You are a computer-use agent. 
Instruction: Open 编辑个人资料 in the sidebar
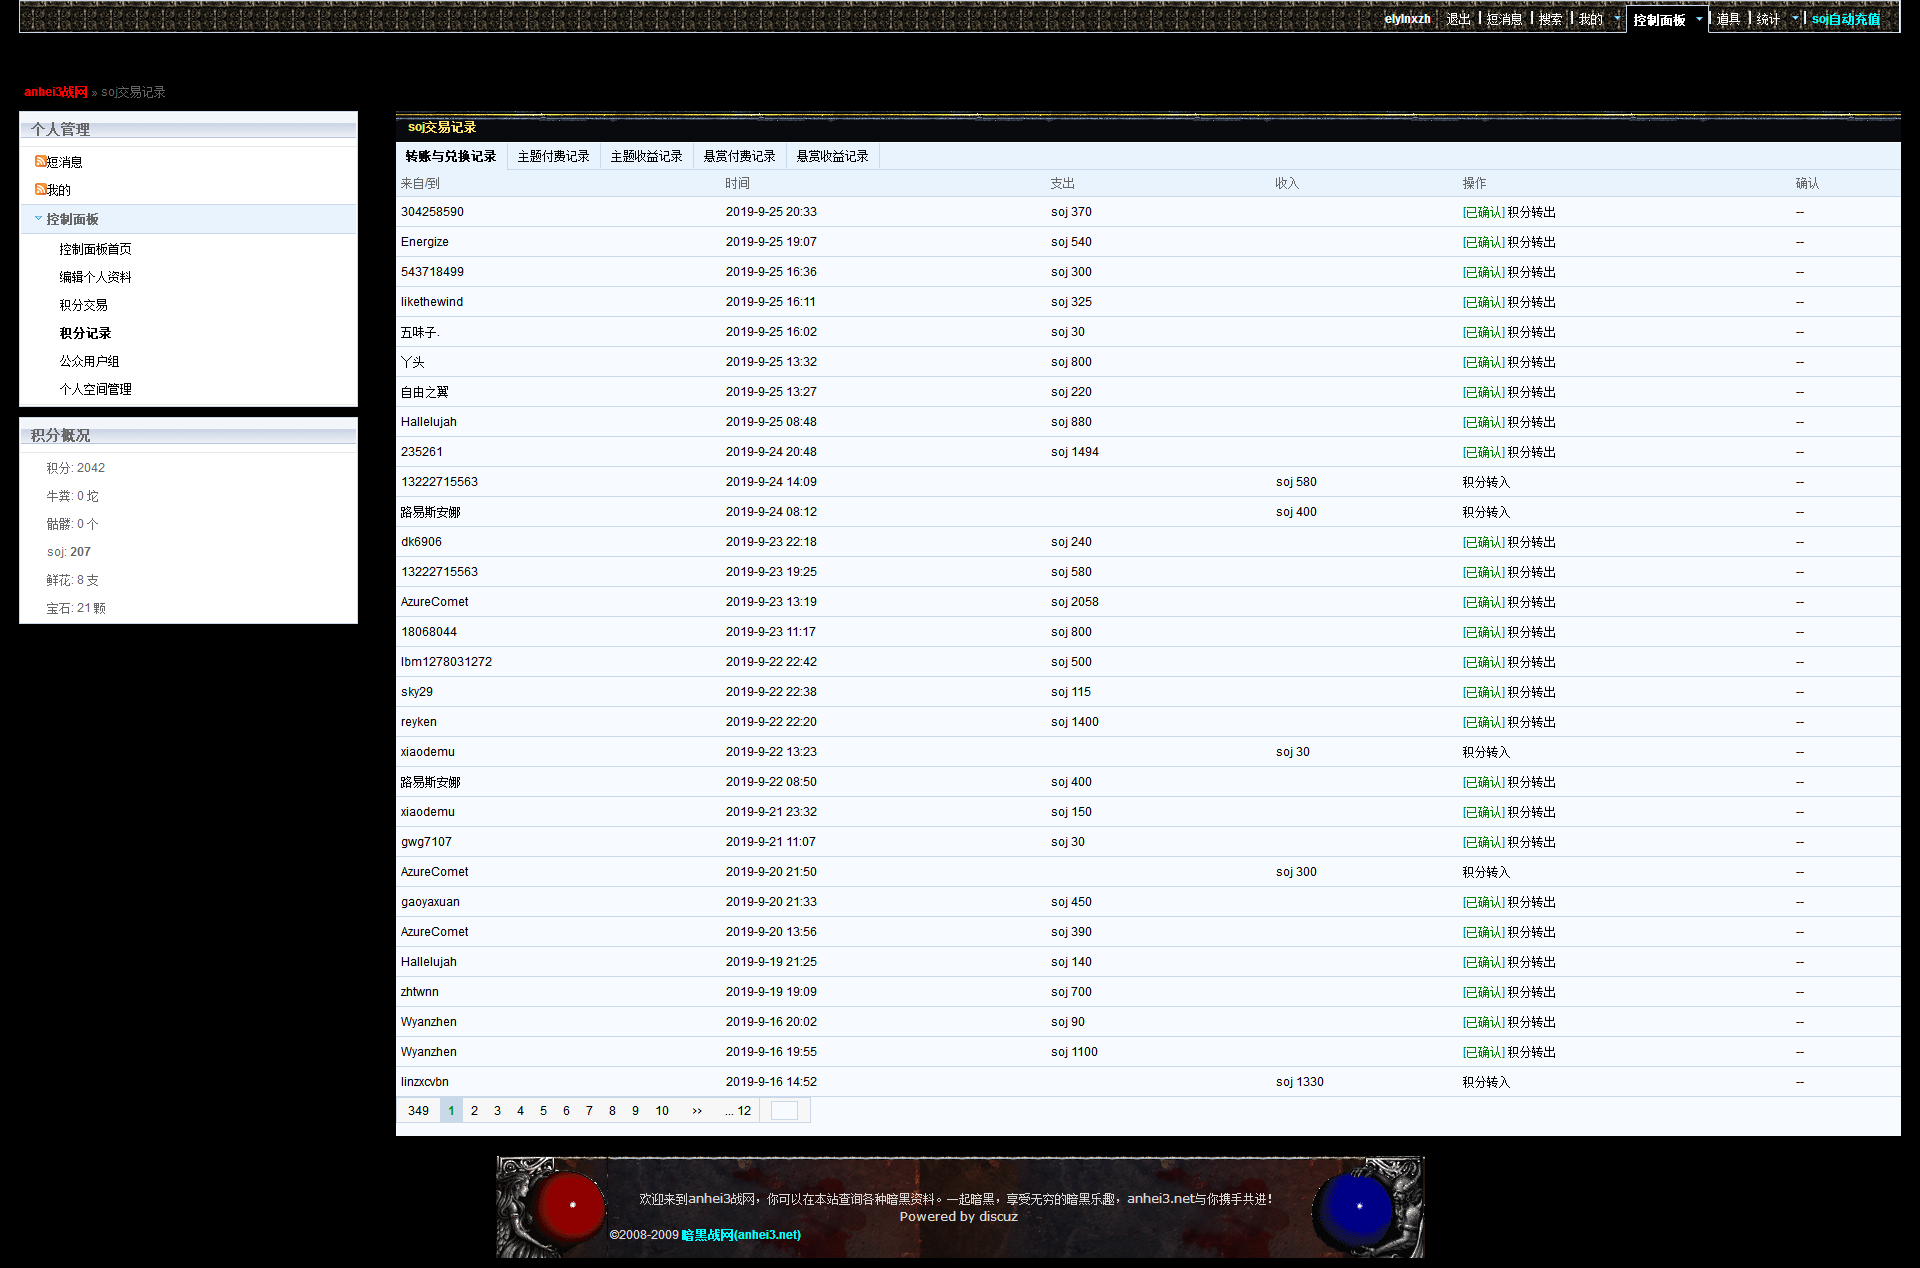point(95,277)
